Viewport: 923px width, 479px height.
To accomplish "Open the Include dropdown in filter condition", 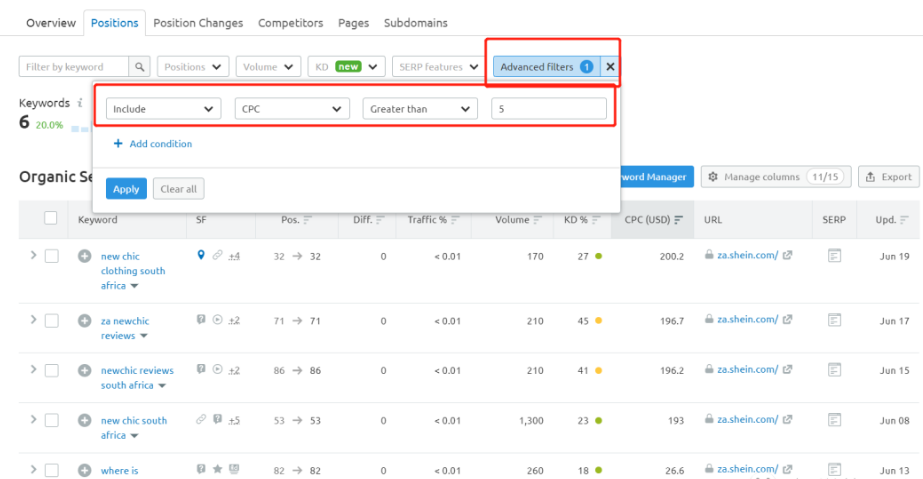I will 164,109.
